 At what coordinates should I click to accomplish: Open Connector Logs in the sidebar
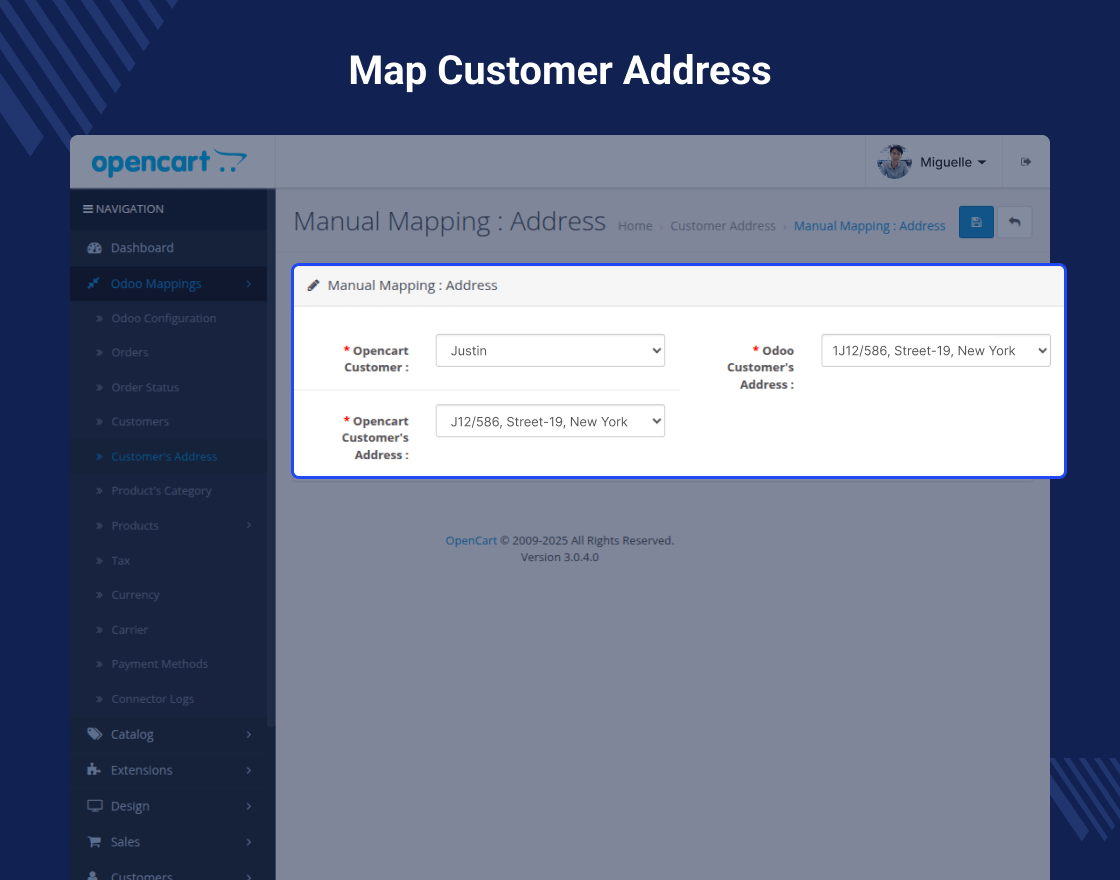[x=153, y=699]
